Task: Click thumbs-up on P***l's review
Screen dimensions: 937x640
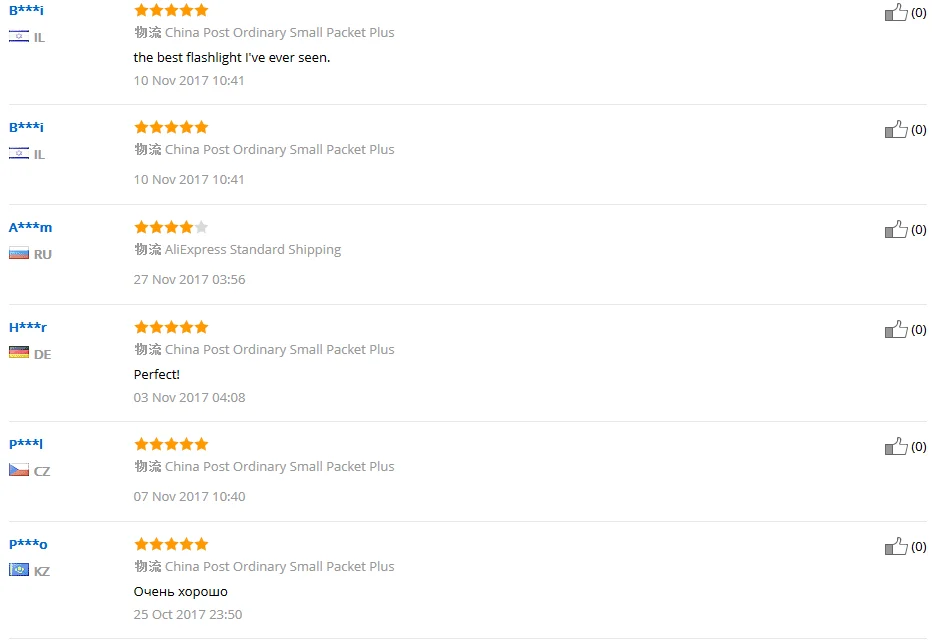Action: point(896,447)
